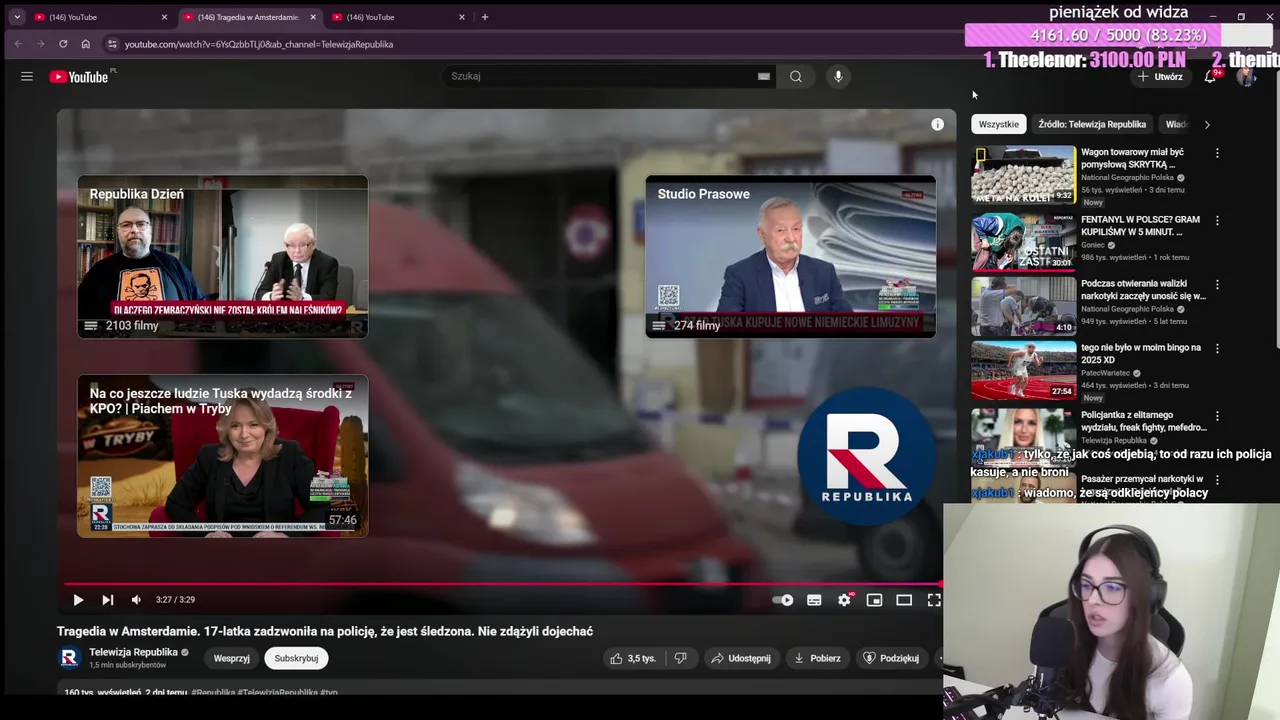This screenshot has width=1280, height=720.
Task: Click the browser address bar URL
Action: pos(259,44)
